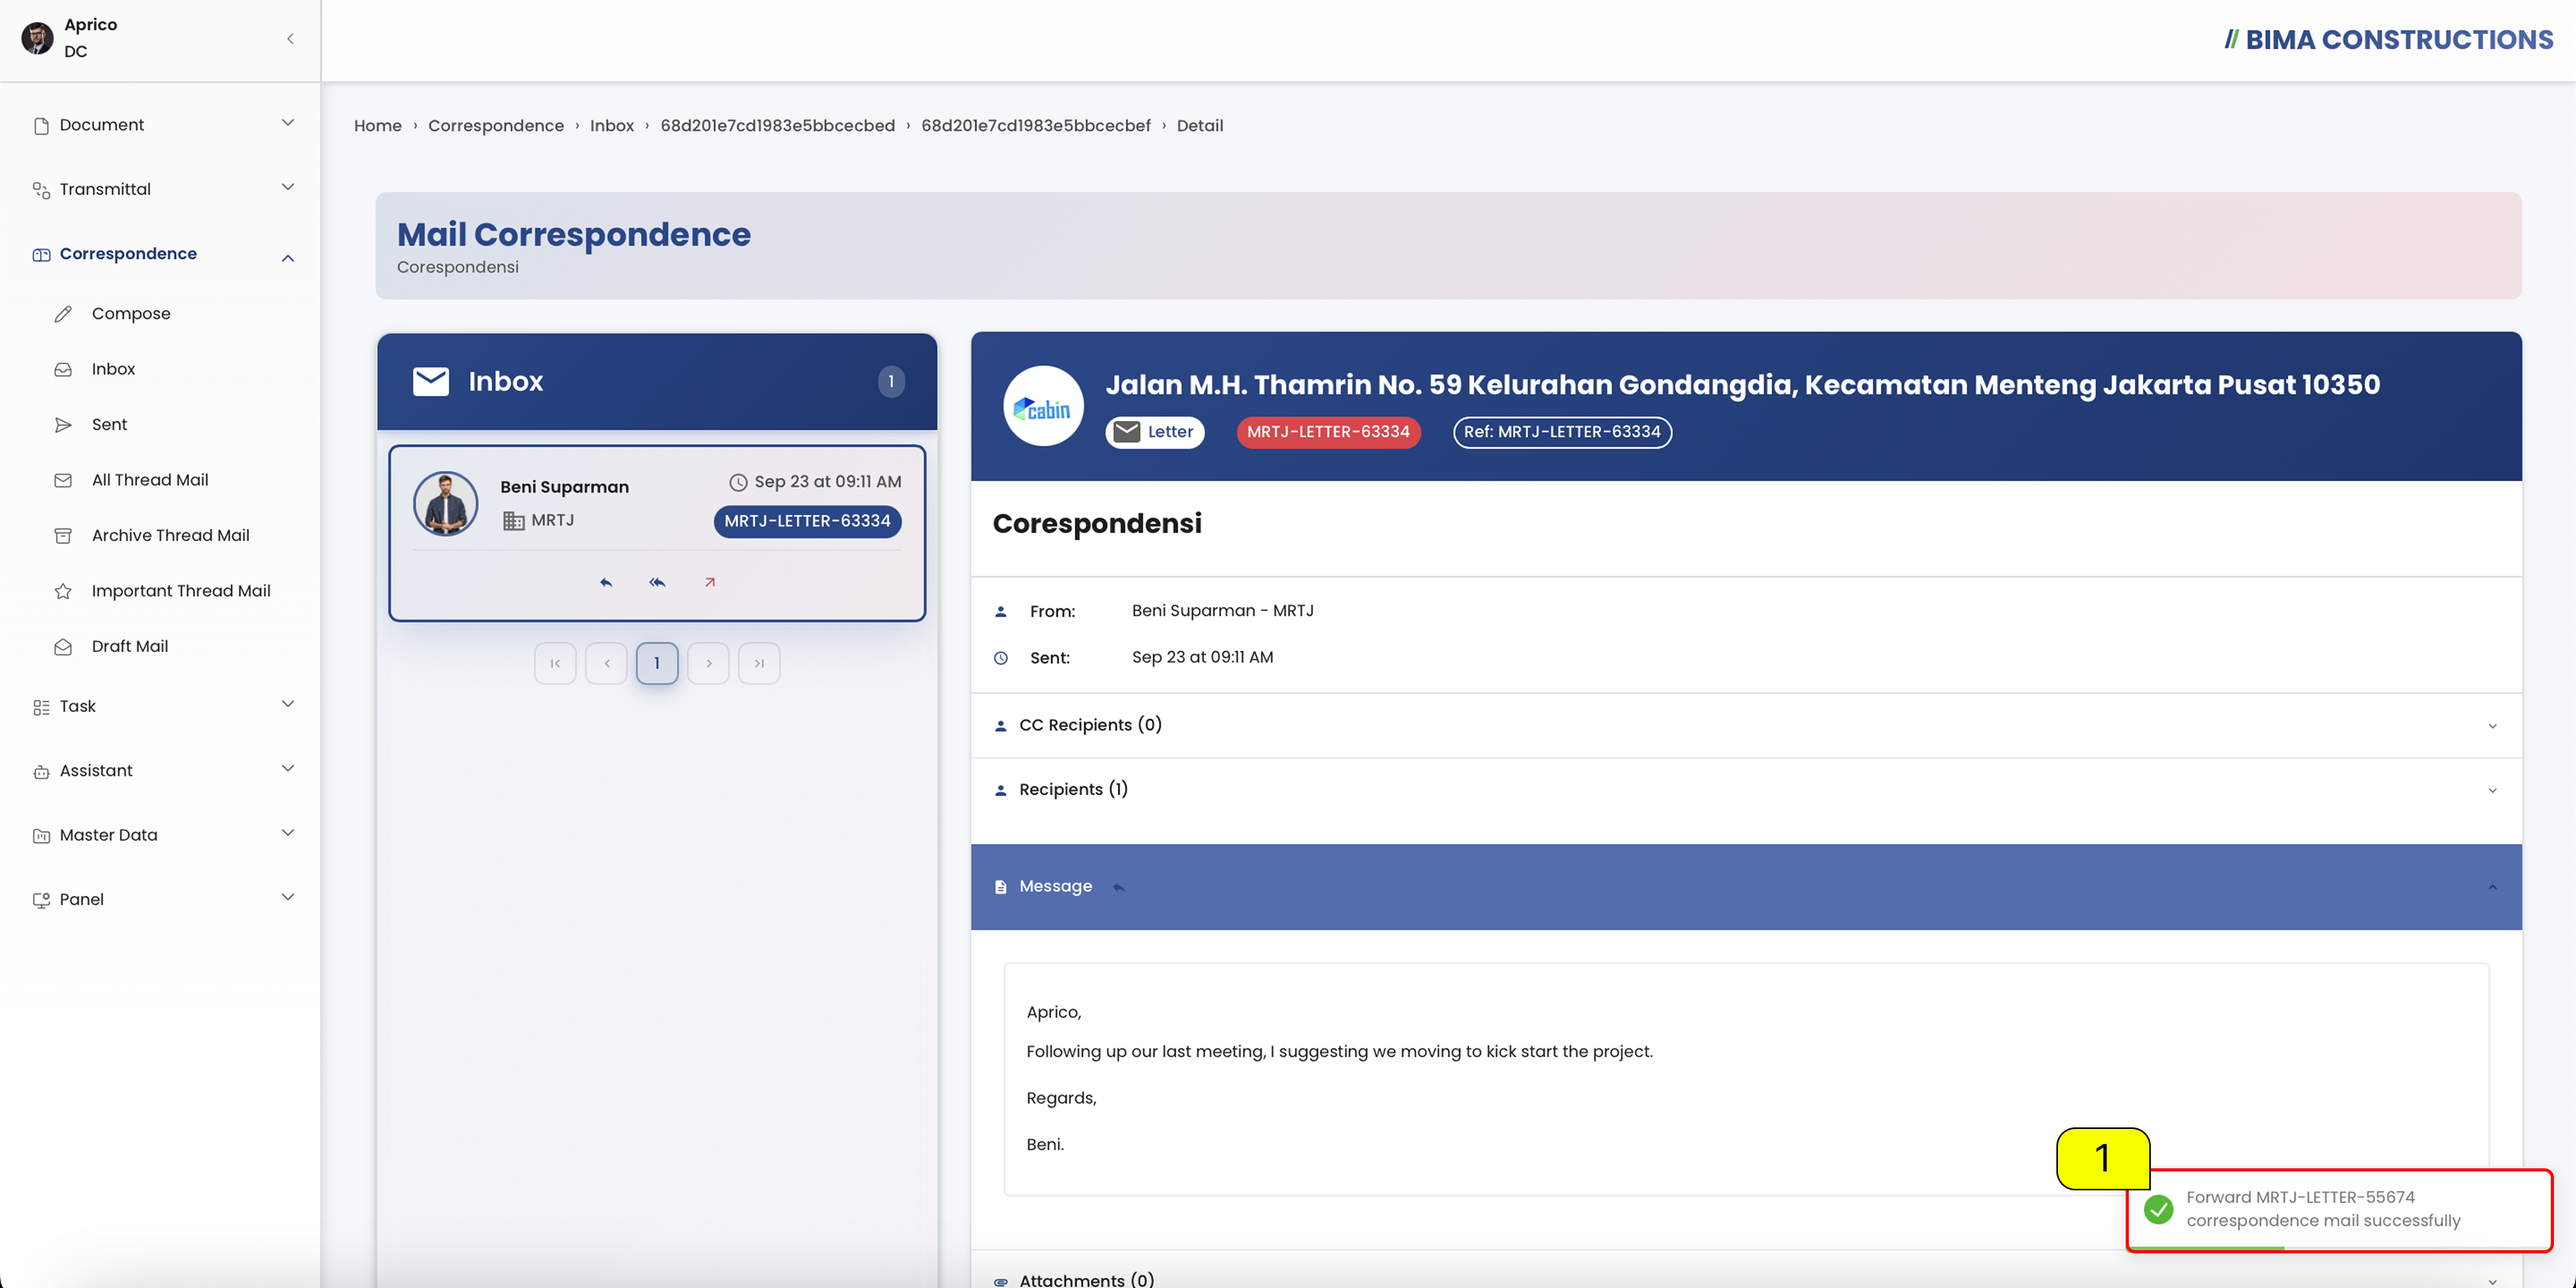This screenshot has height=1288, width=2576.
Task: Click Beni Suparman's profile photo
Action: (446, 503)
